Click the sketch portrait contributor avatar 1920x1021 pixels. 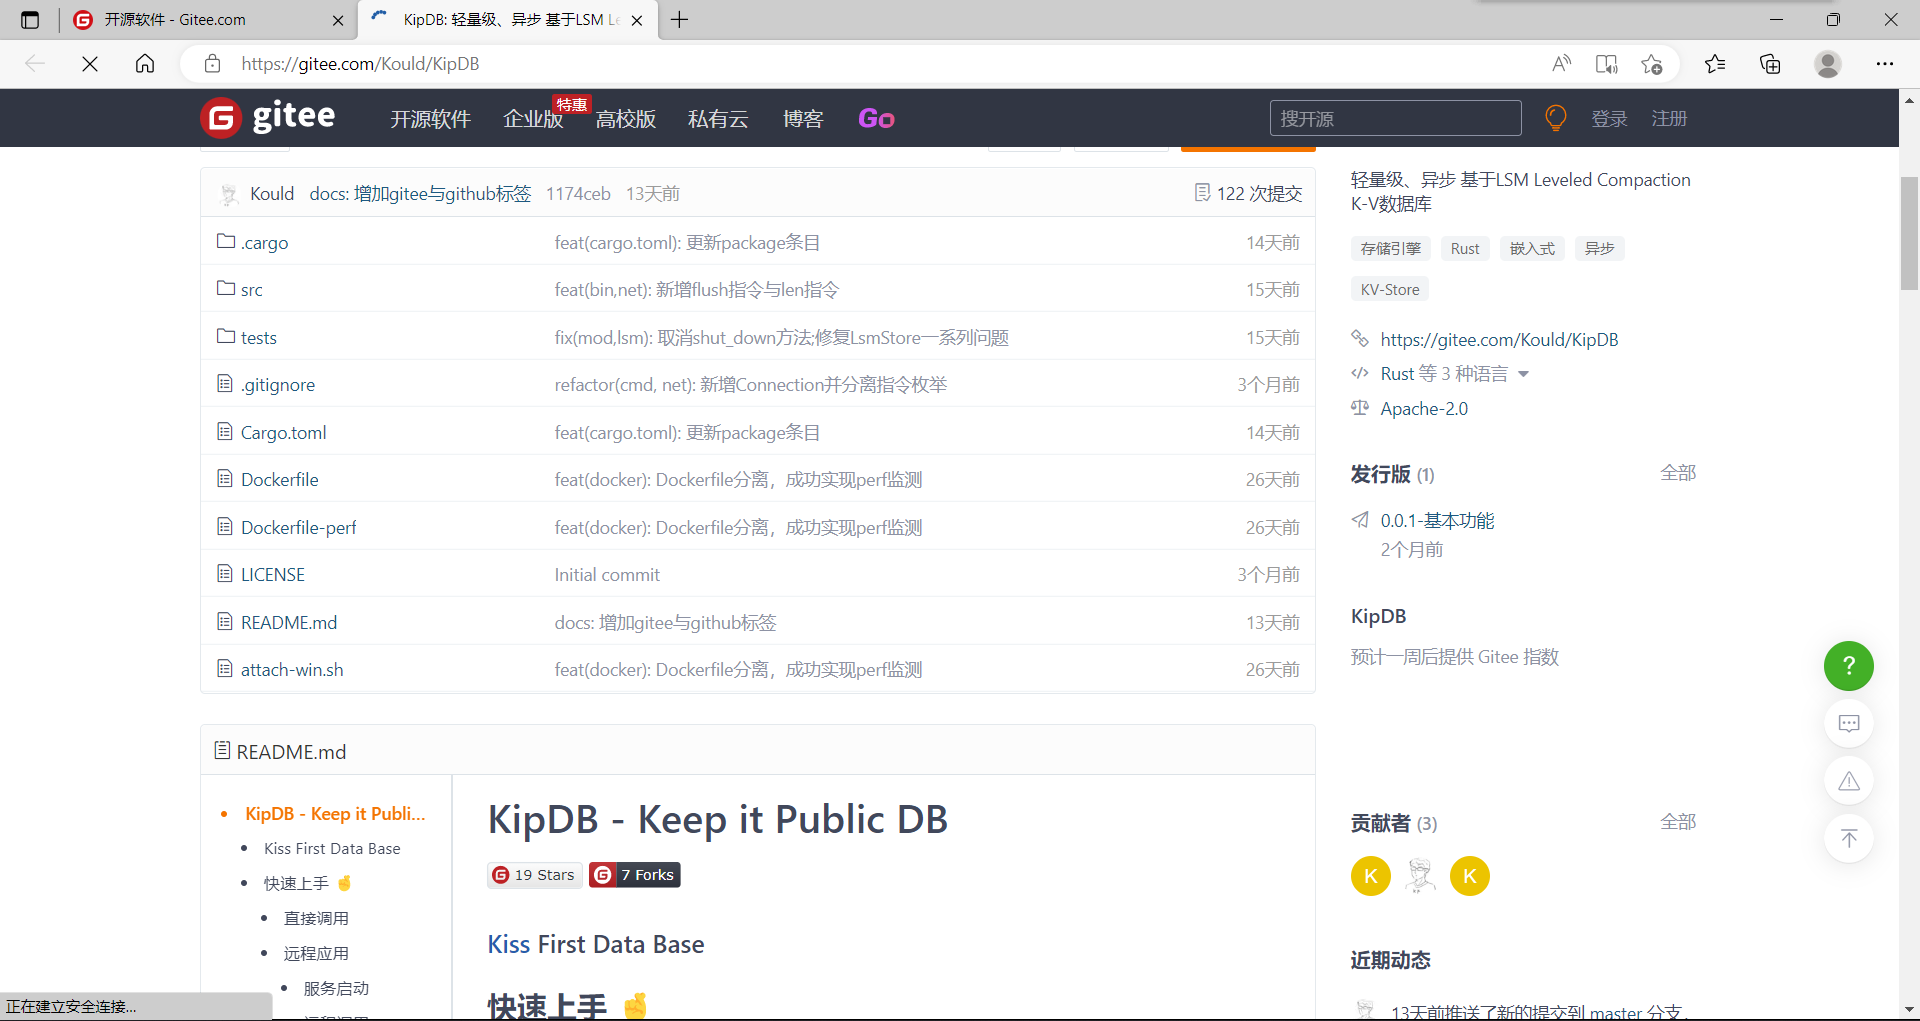tap(1420, 876)
